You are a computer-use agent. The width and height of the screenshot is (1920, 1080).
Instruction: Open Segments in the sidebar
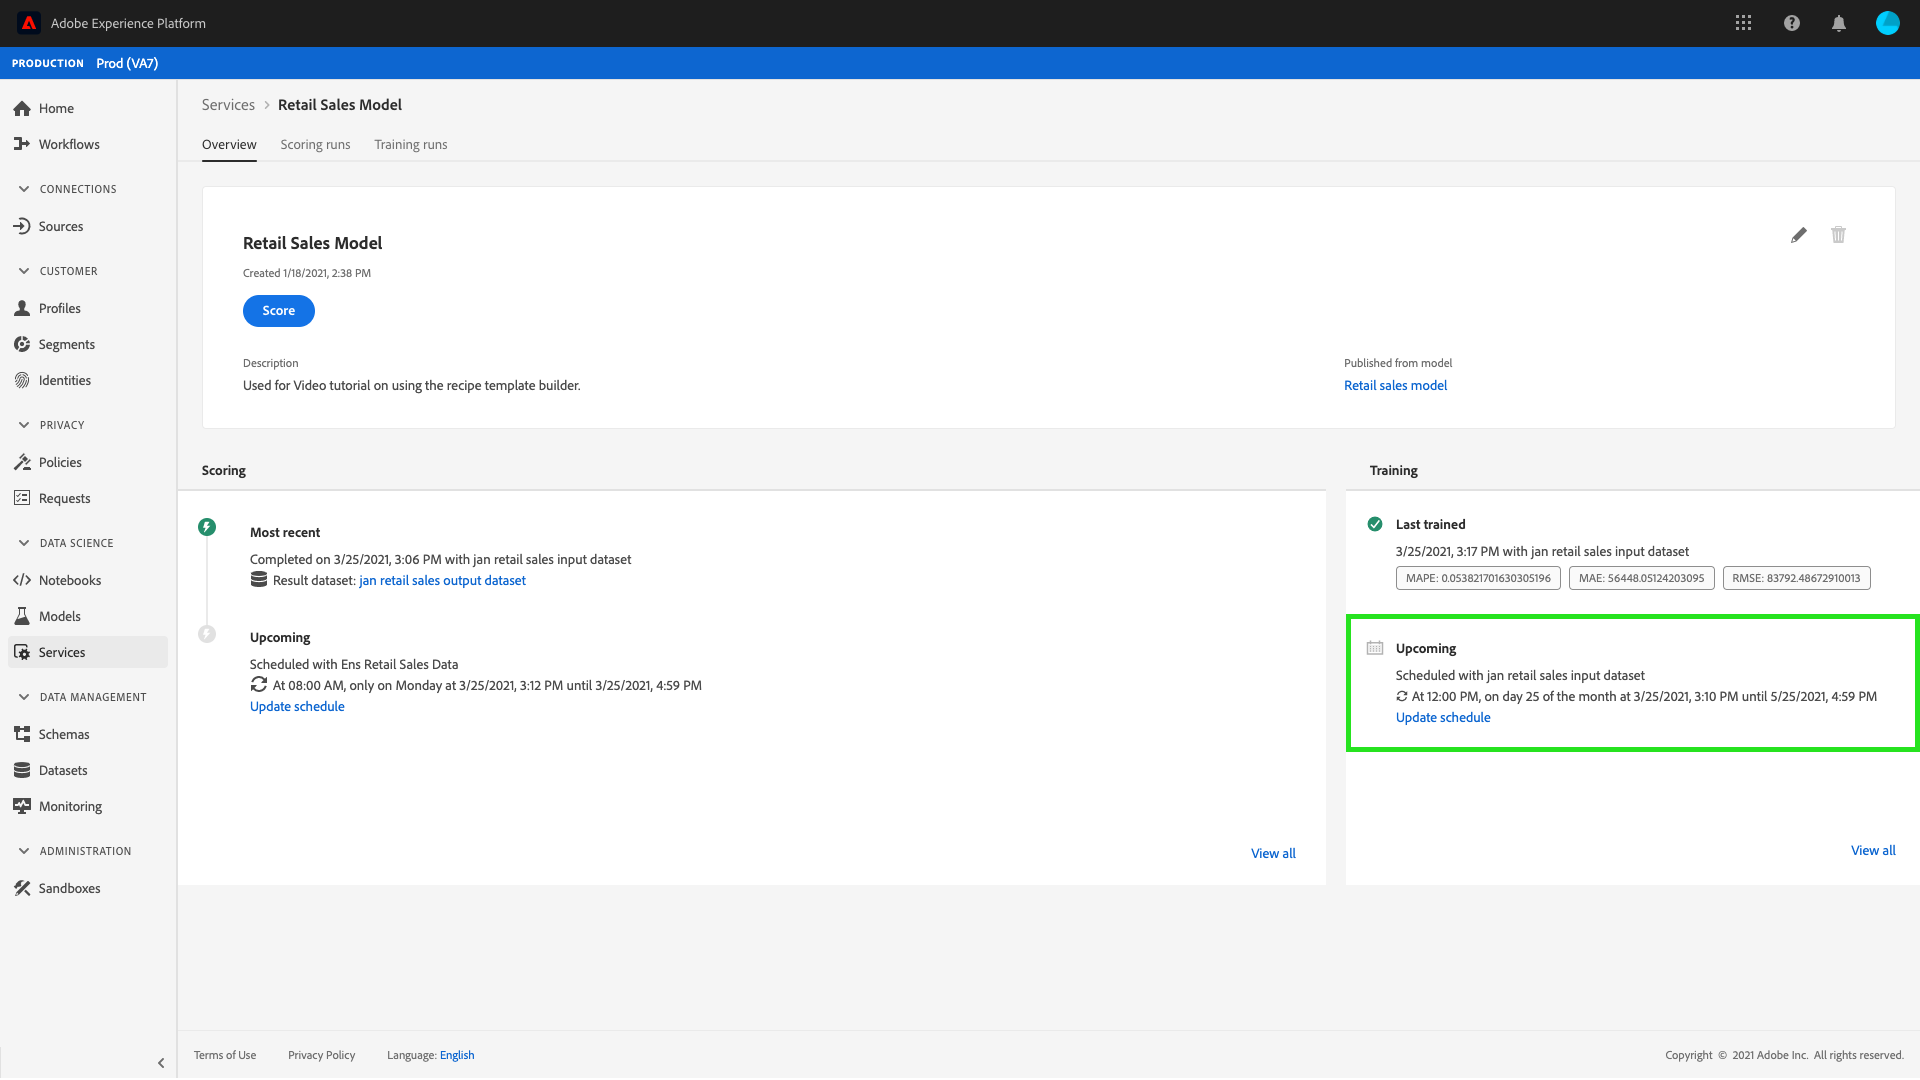pos(66,344)
